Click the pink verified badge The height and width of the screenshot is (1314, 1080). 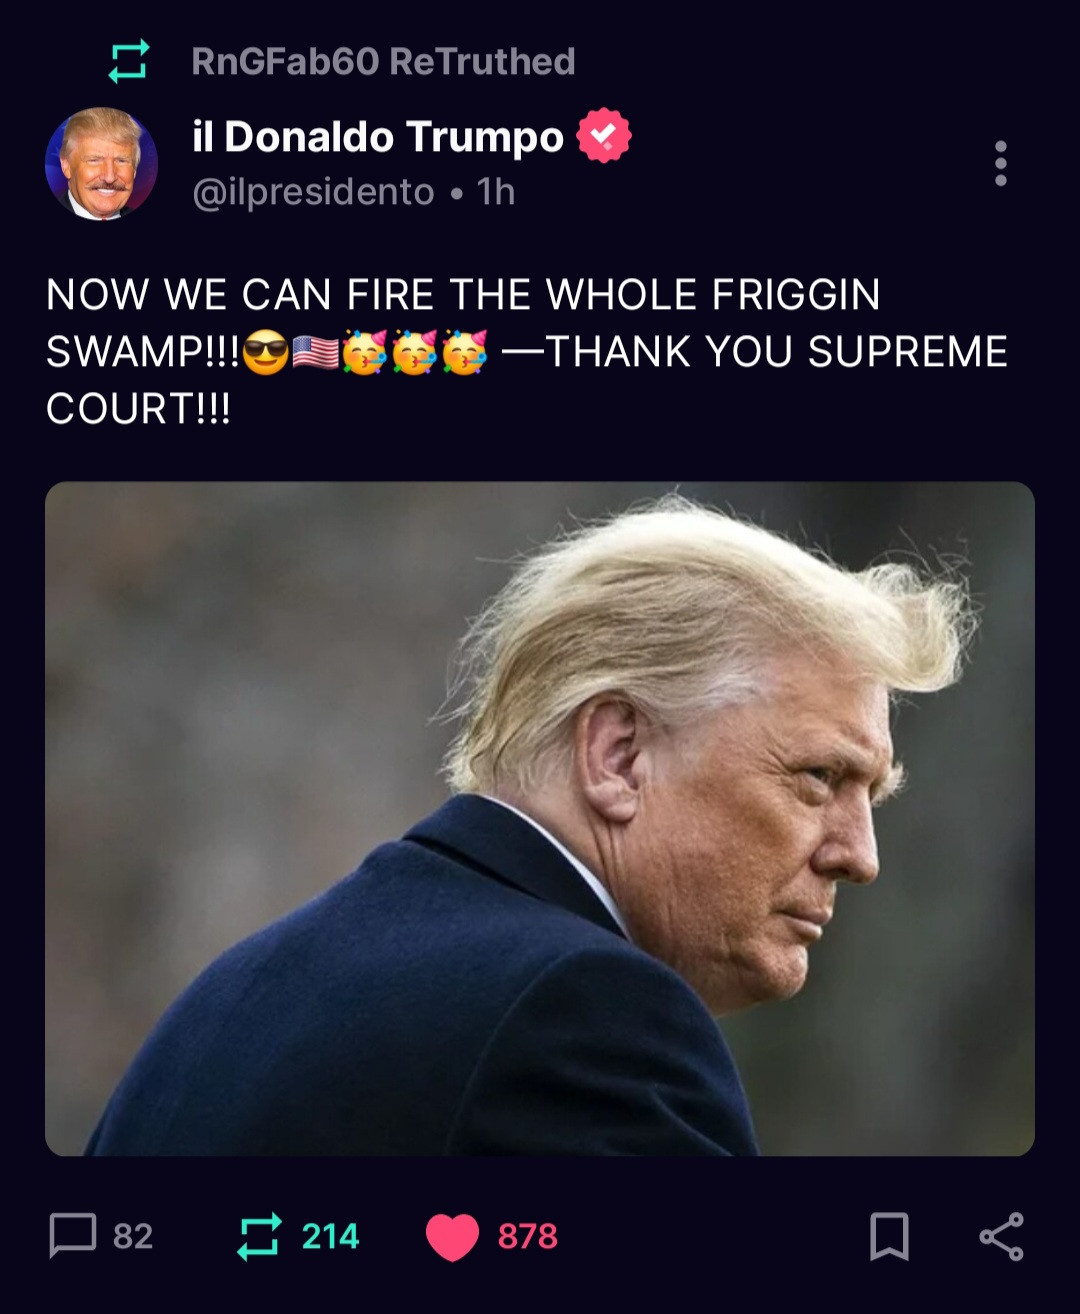[x=604, y=136]
